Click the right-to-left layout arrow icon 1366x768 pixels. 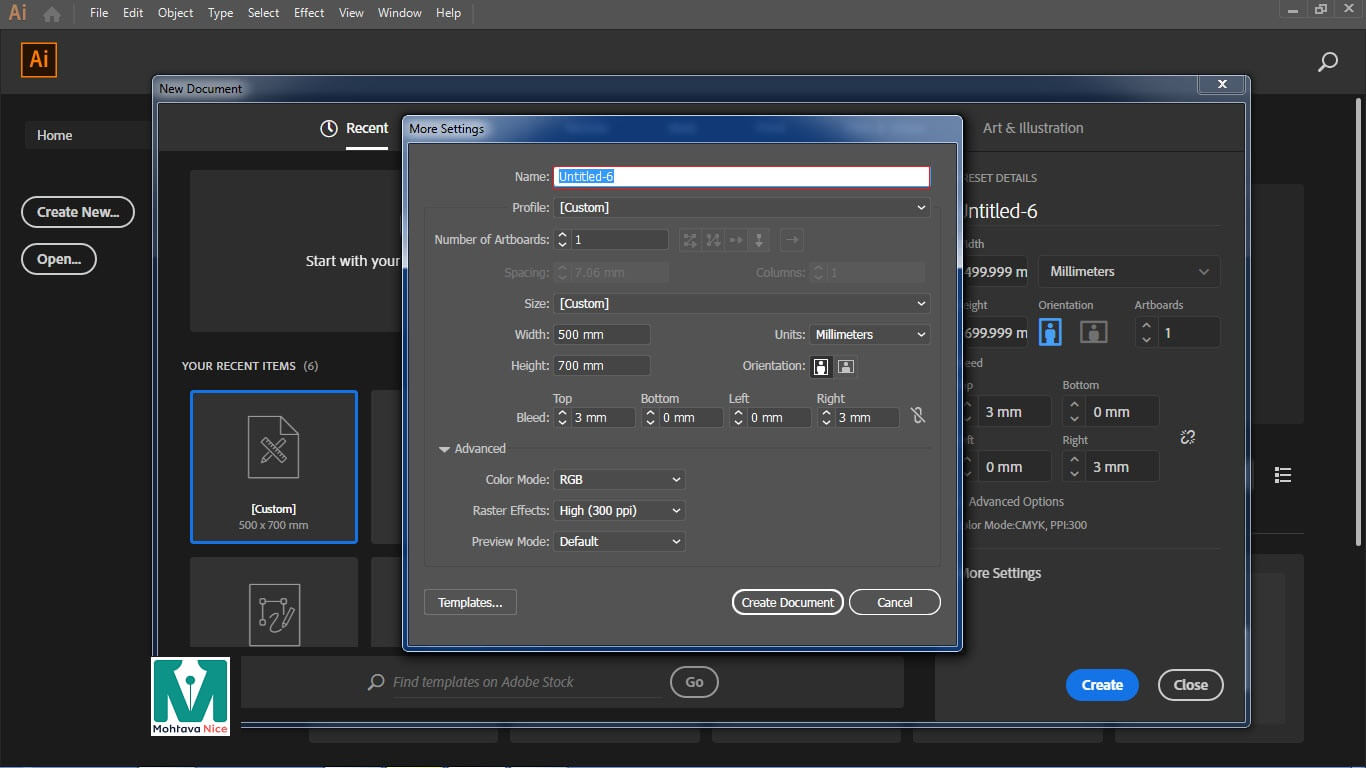791,240
